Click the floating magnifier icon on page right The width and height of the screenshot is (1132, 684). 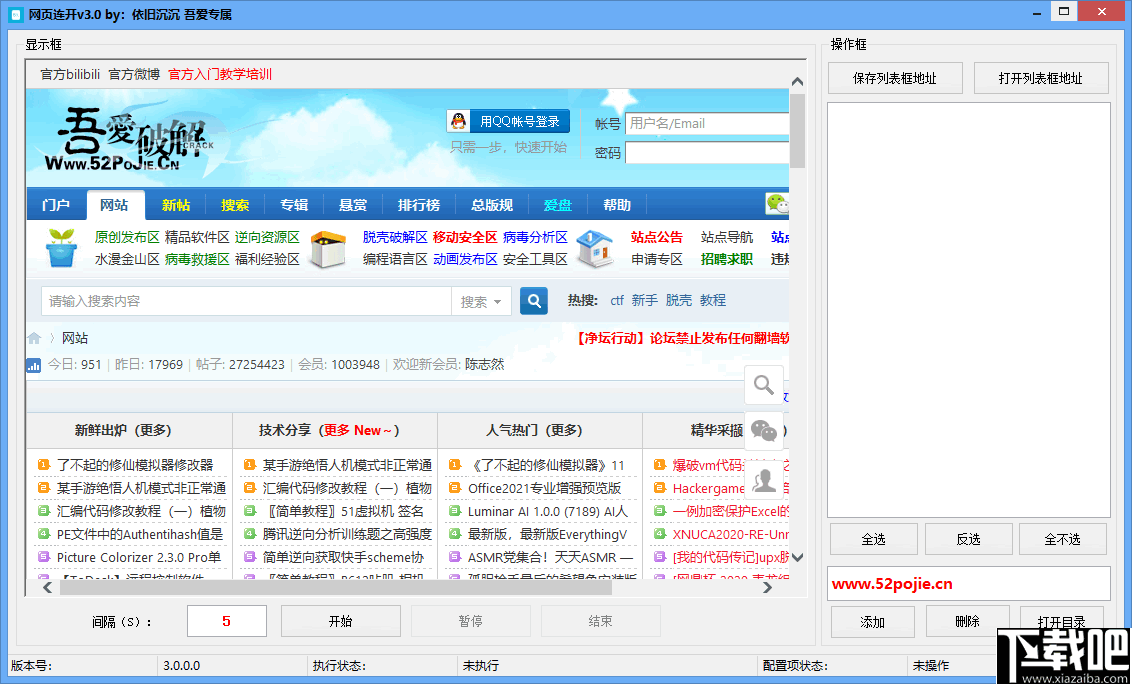coord(764,384)
